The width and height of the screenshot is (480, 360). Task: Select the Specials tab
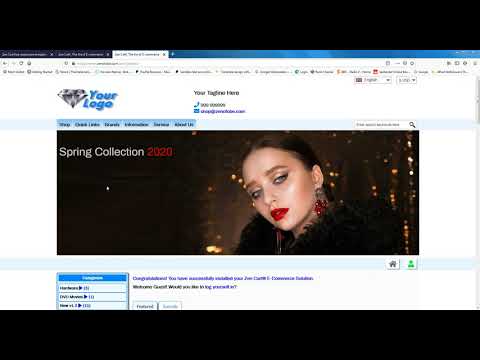click(170, 306)
